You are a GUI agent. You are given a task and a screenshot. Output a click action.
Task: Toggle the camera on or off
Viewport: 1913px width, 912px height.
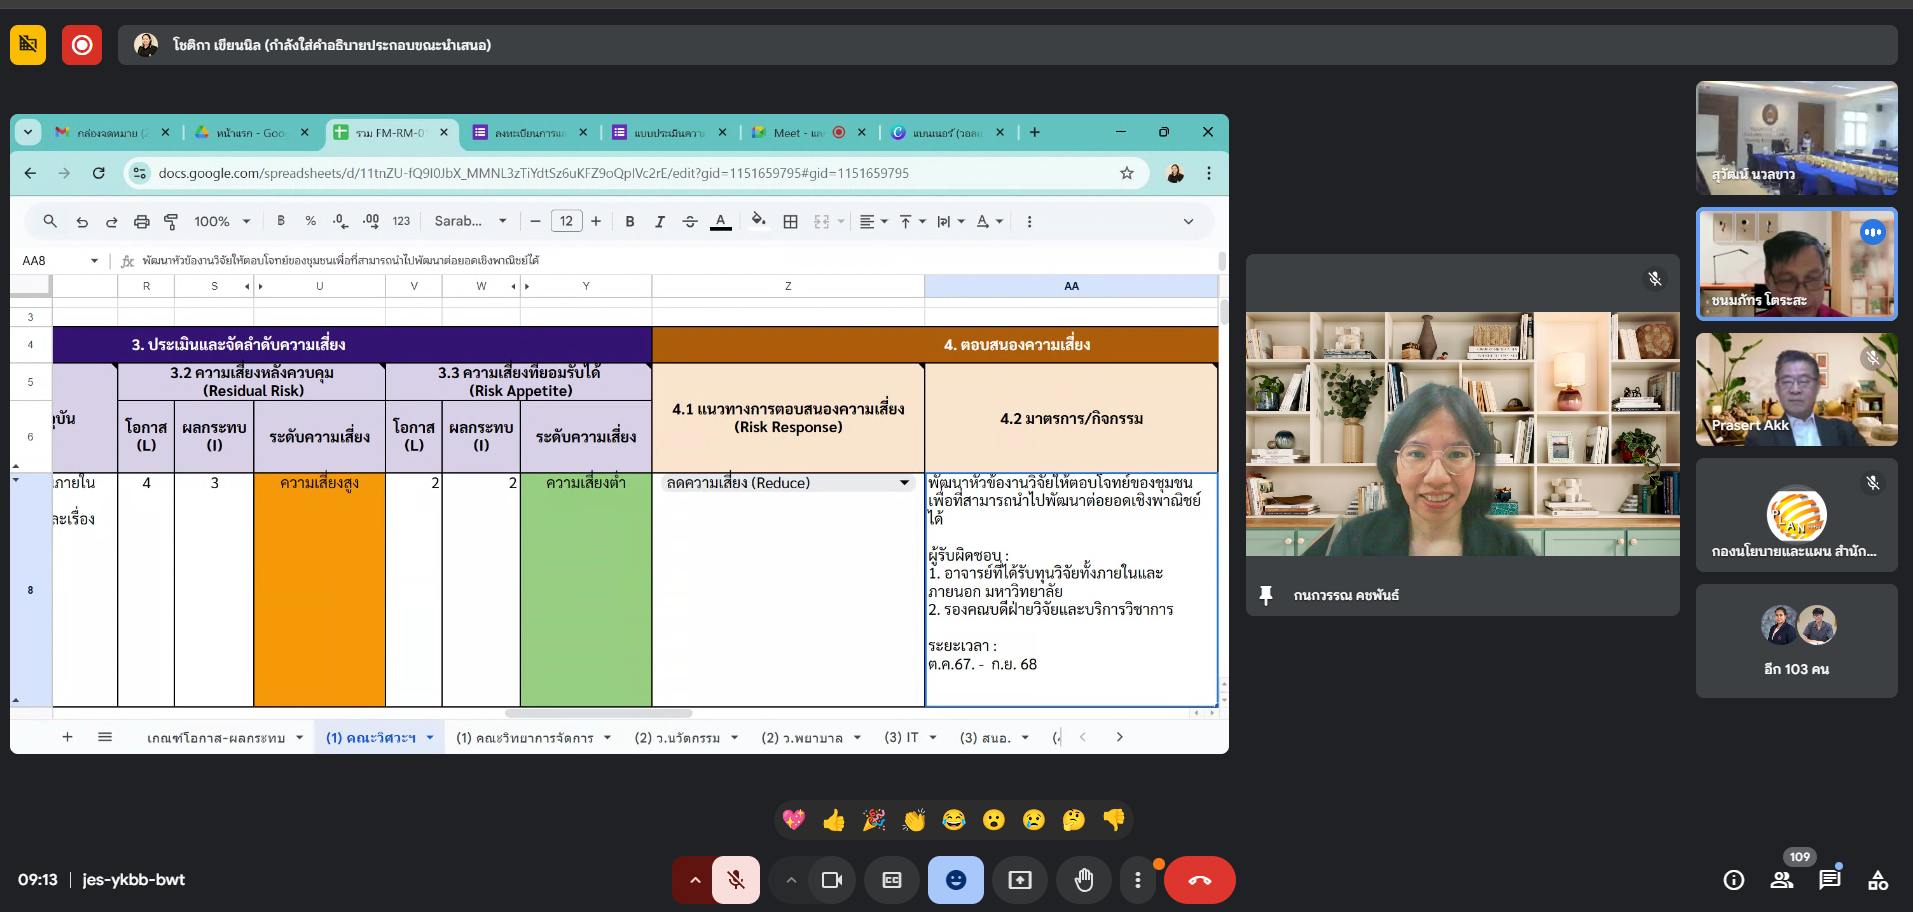coord(831,880)
